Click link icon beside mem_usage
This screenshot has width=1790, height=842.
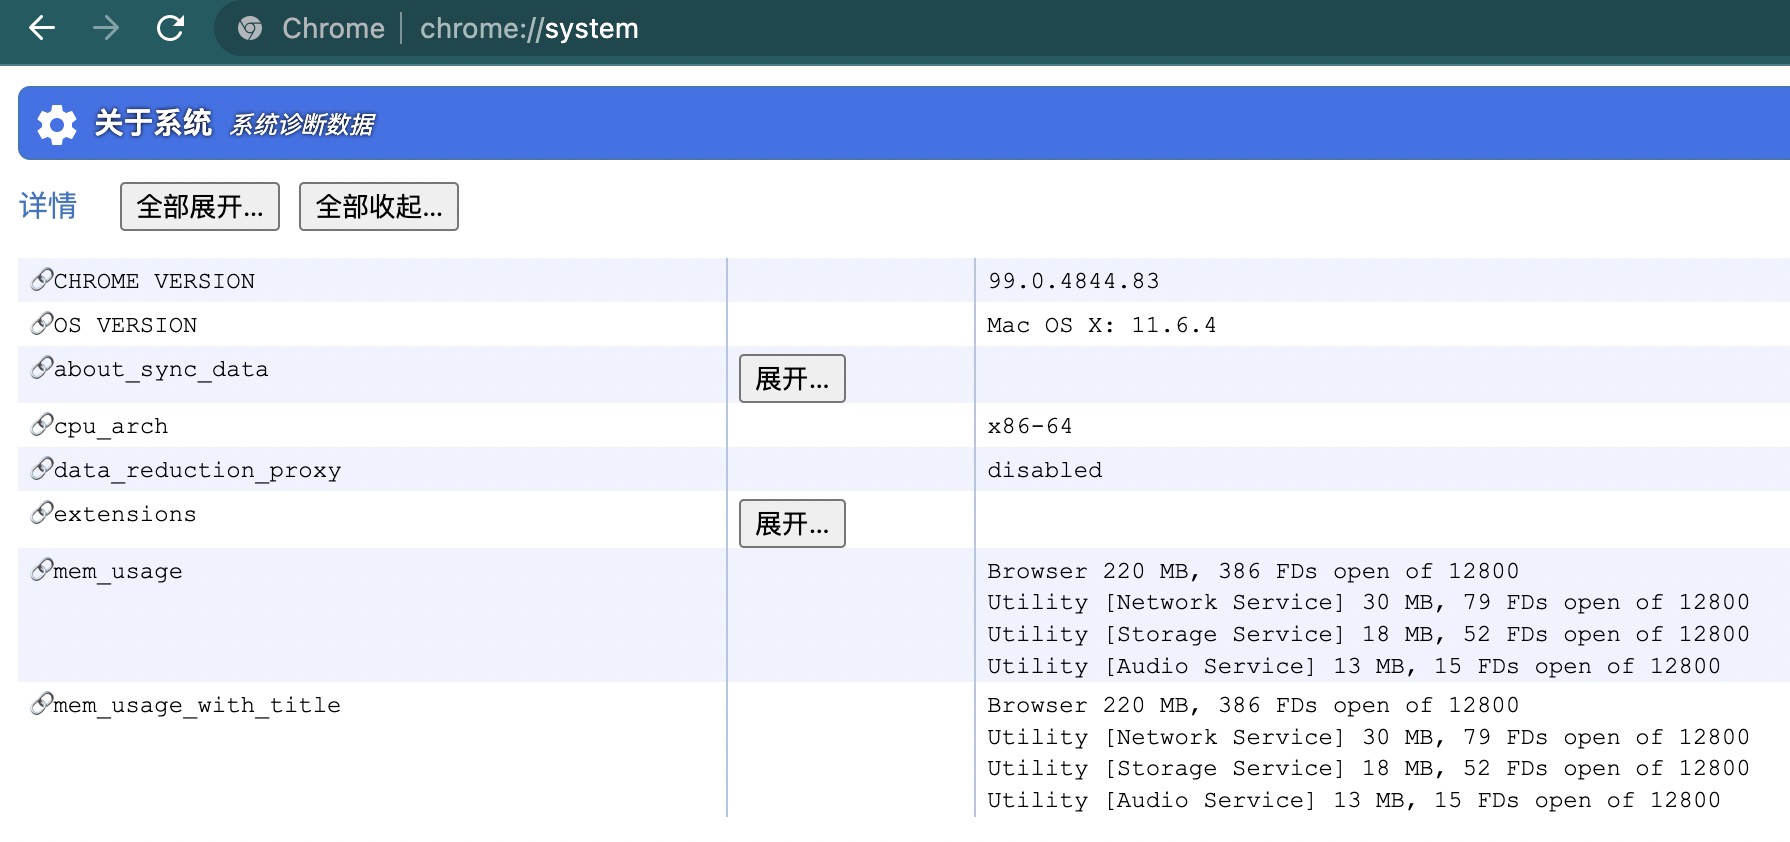(x=41, y=570)
